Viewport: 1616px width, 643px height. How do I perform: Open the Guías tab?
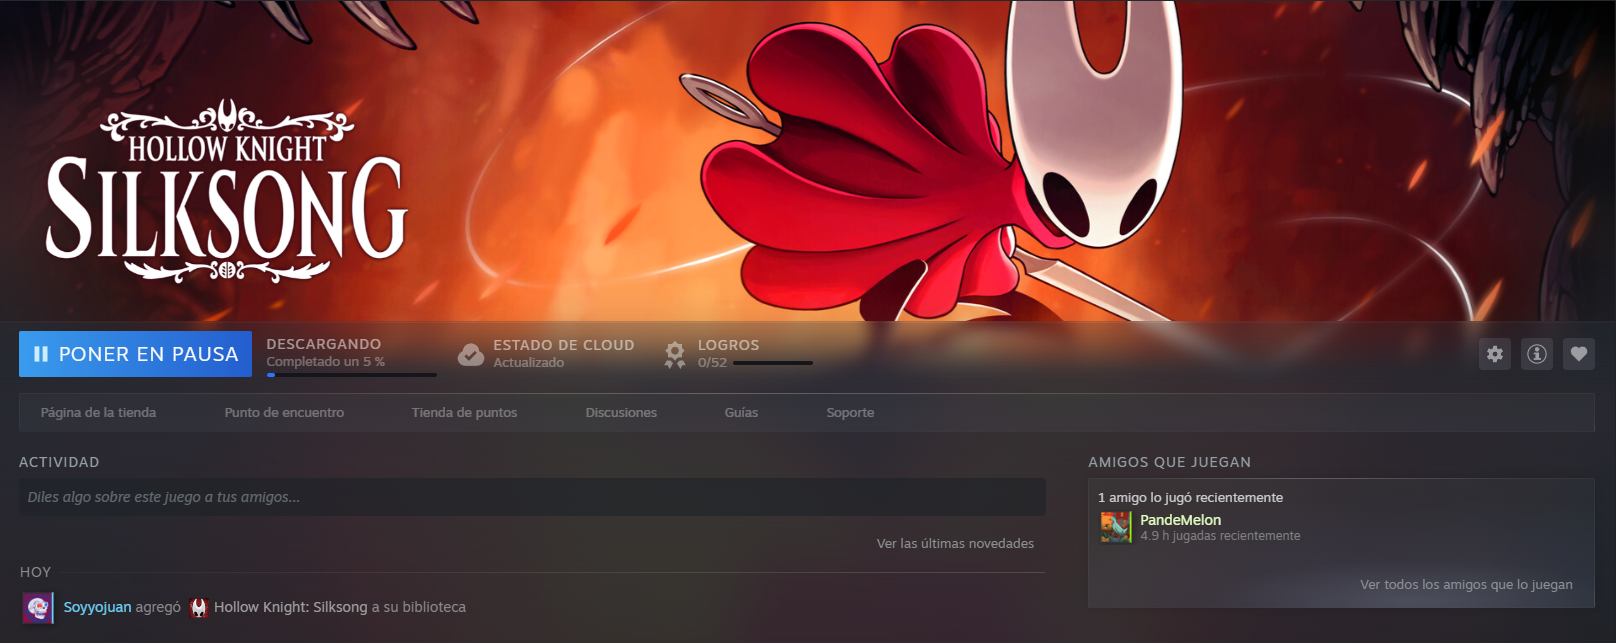pyautogui.click(x=741, y=413)
